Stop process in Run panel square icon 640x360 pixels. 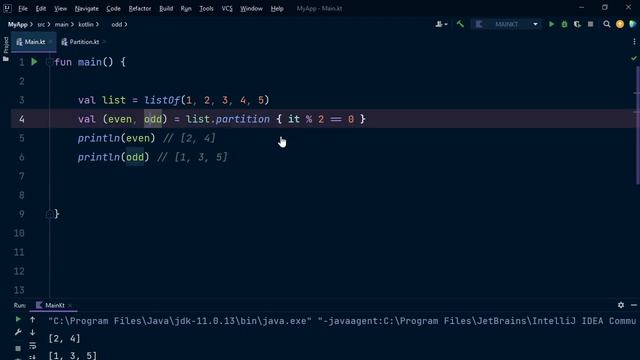coord(18,348)
